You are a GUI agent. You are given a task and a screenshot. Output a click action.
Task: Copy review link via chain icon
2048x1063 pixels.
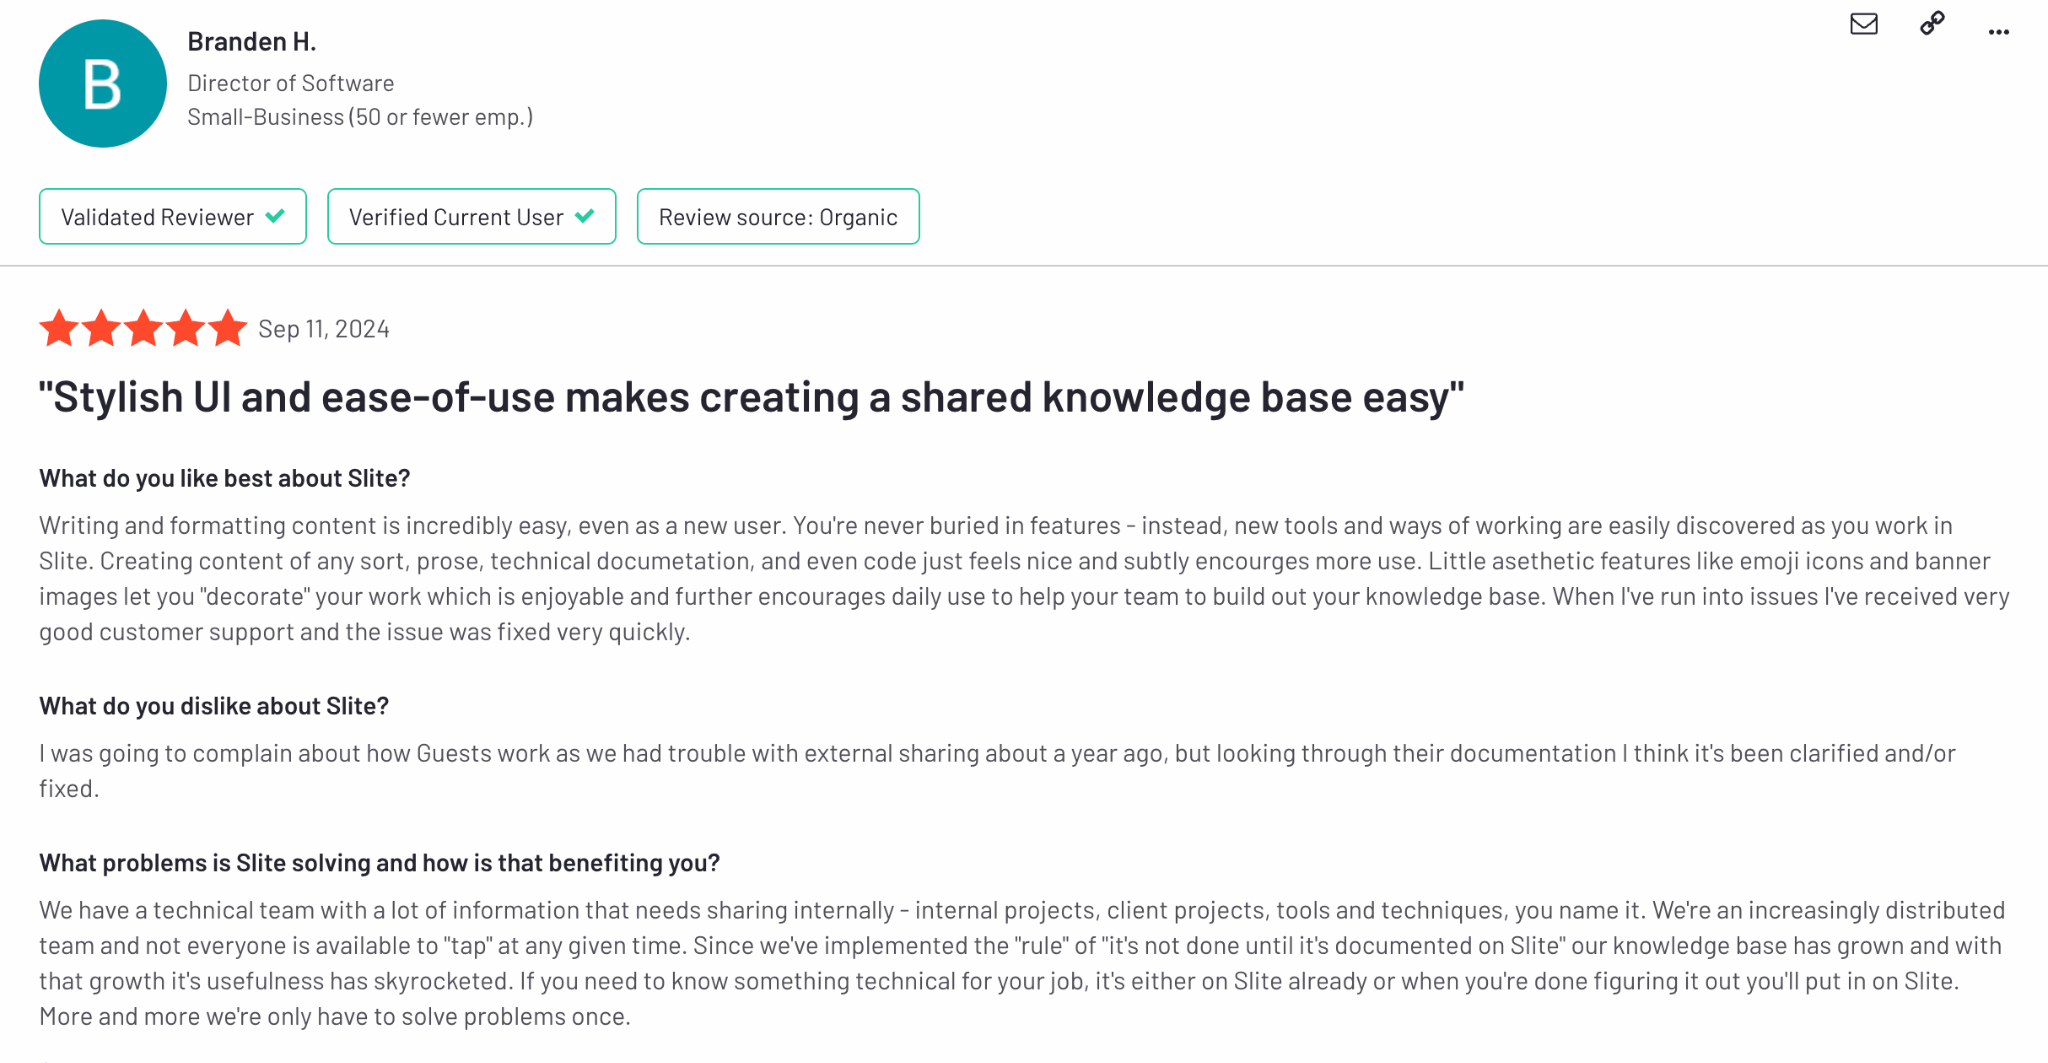click(1932, 24)
